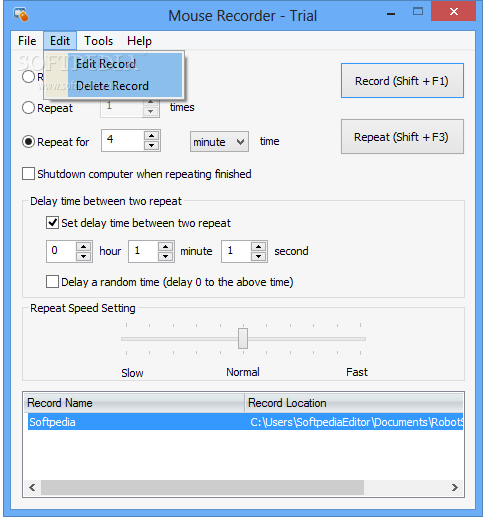The height and width of the screenshot is (517, 483).
Task: Open the minute time unit dropdown
Action: click(x=219, y=142)
